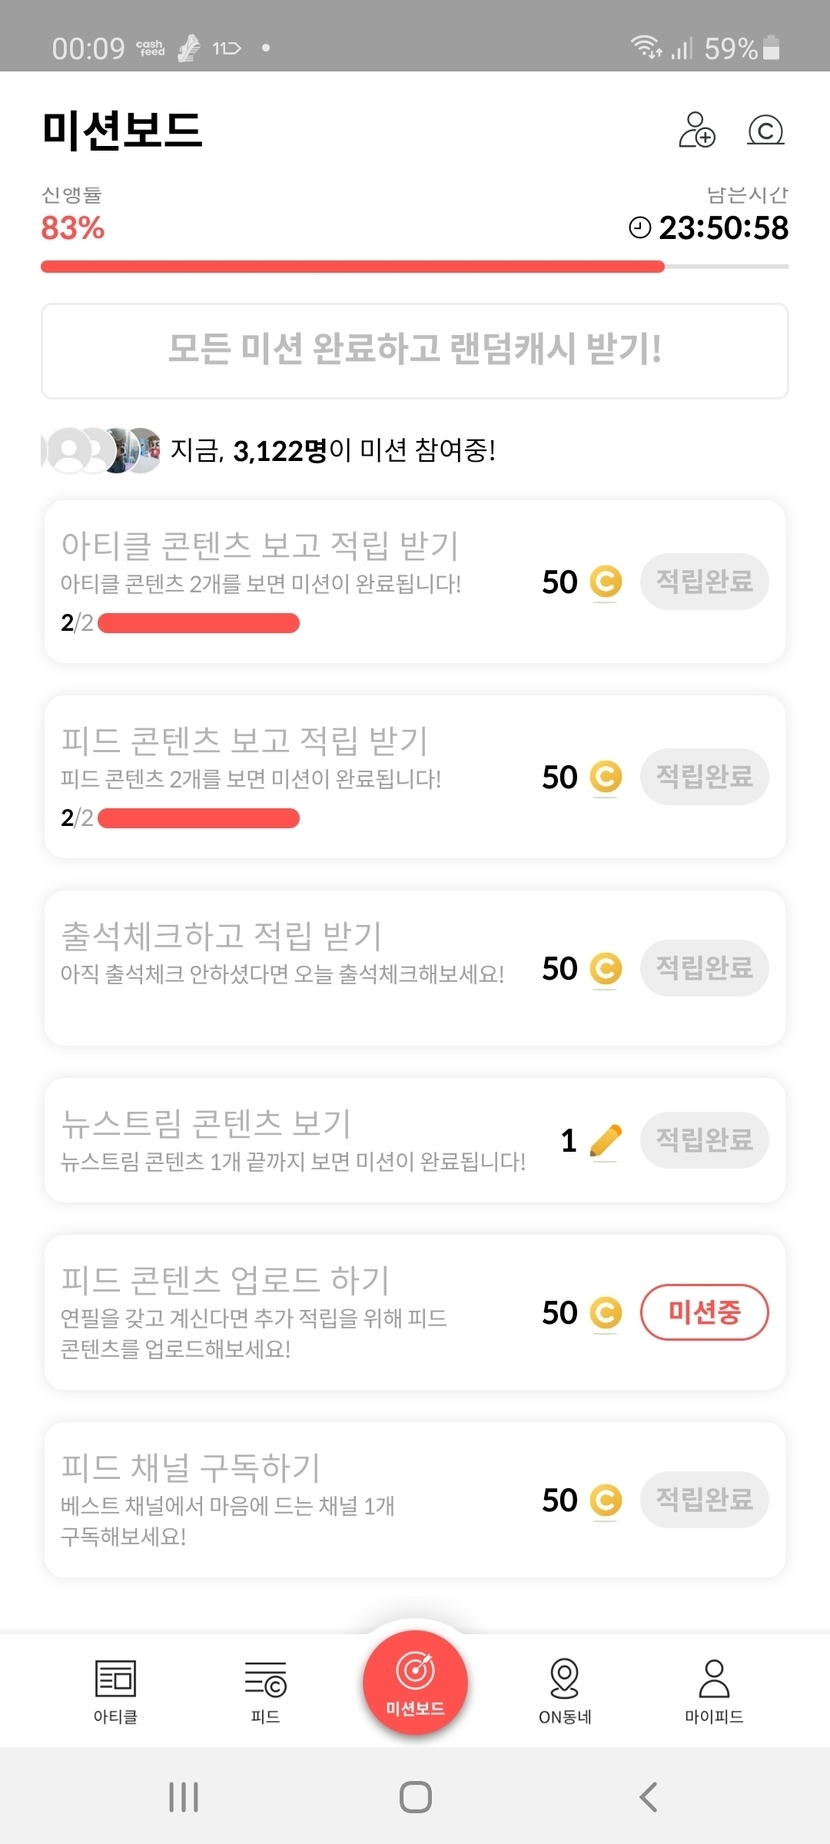This screenshot has width=830, height=1844.
Task: Open the cash coin balance icon
Action: point(766,130)
